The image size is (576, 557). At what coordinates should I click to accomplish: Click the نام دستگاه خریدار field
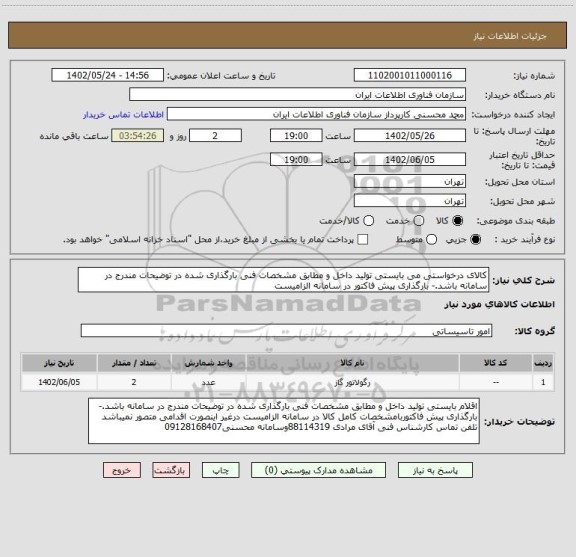(298, 95)
